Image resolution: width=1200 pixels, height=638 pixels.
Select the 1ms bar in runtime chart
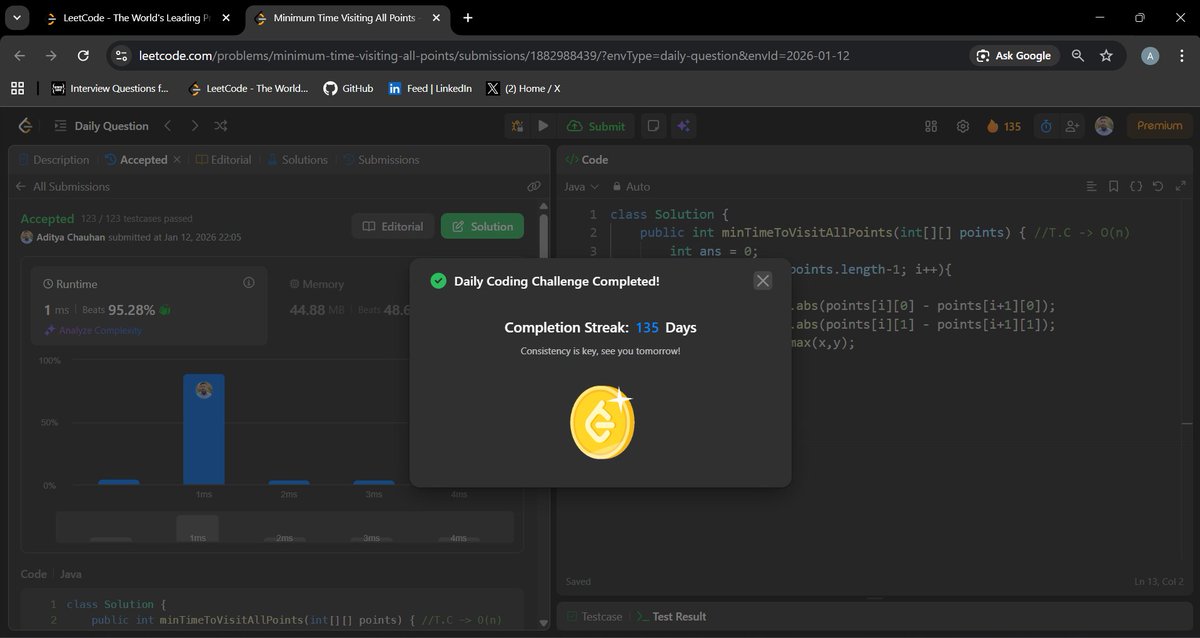click(204, 429)
